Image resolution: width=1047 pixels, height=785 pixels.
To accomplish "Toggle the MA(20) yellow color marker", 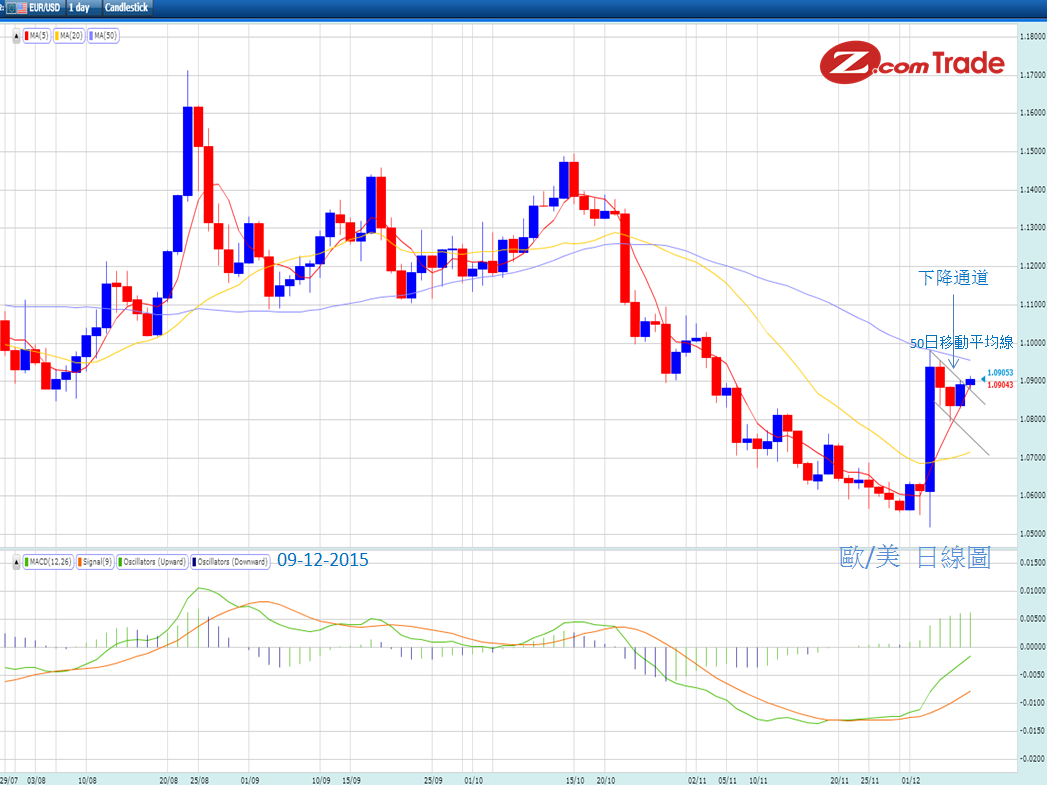I will (x=59, y=35).
